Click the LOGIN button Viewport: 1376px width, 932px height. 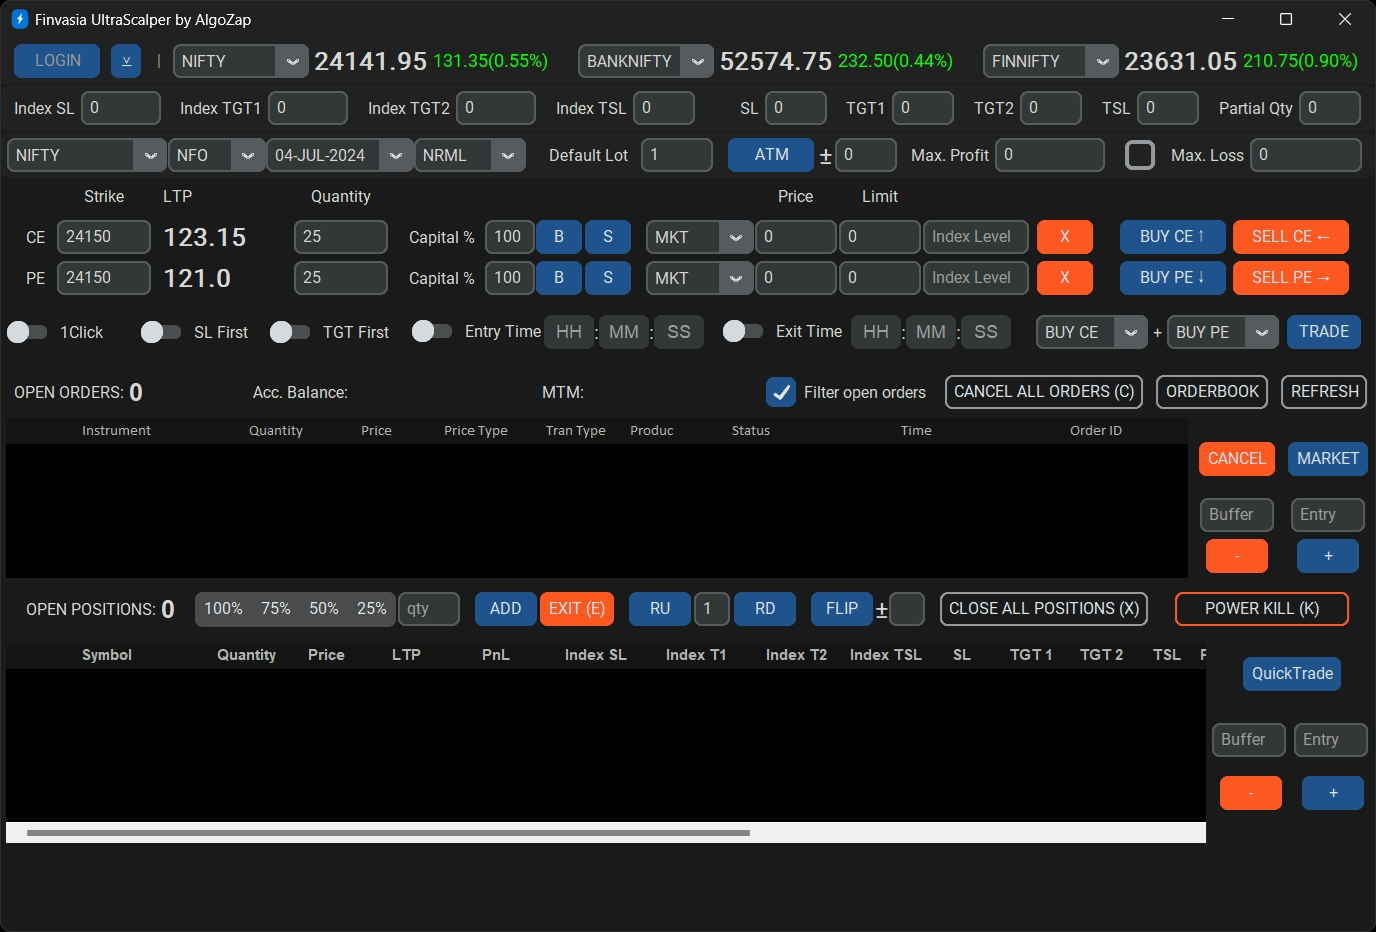point(57,61)
